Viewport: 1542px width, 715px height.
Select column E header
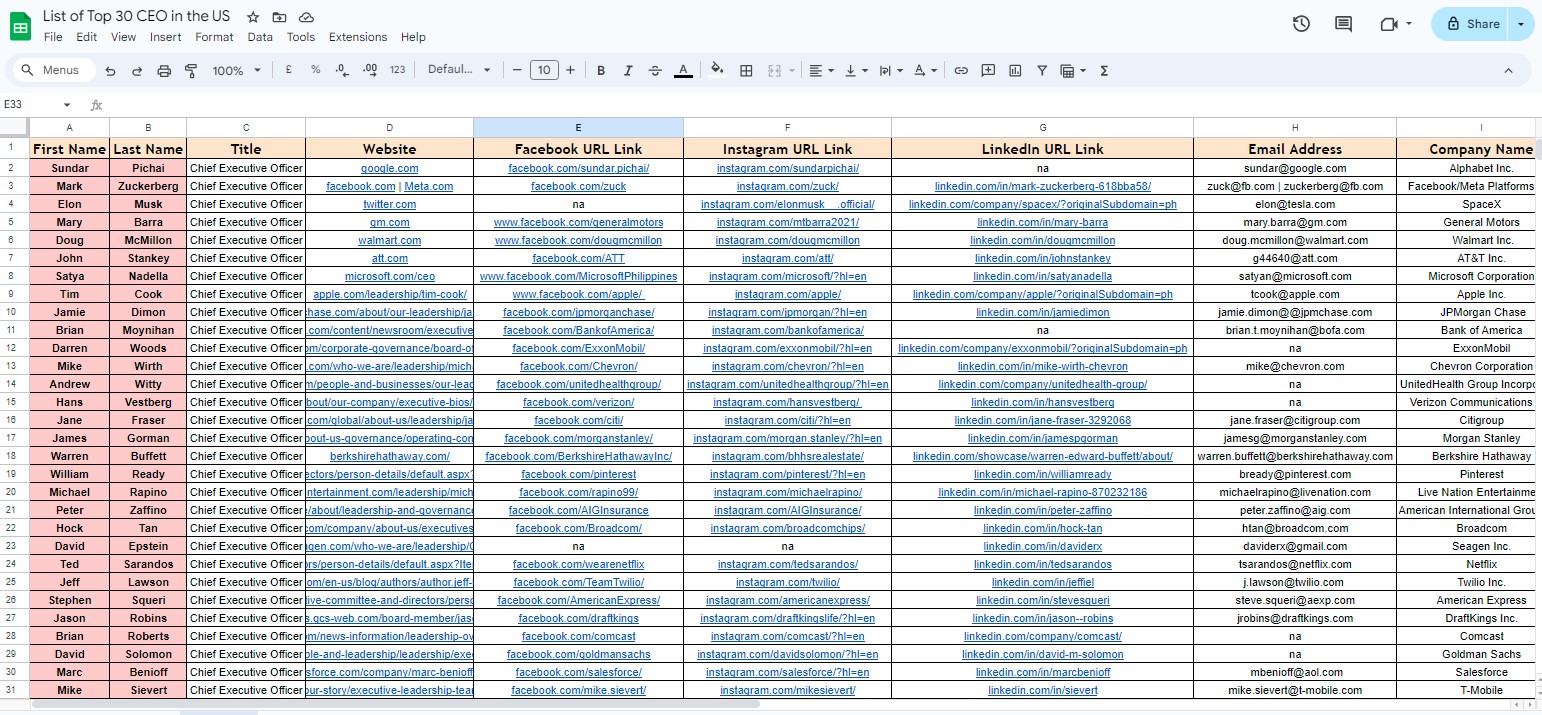(578, 128)
